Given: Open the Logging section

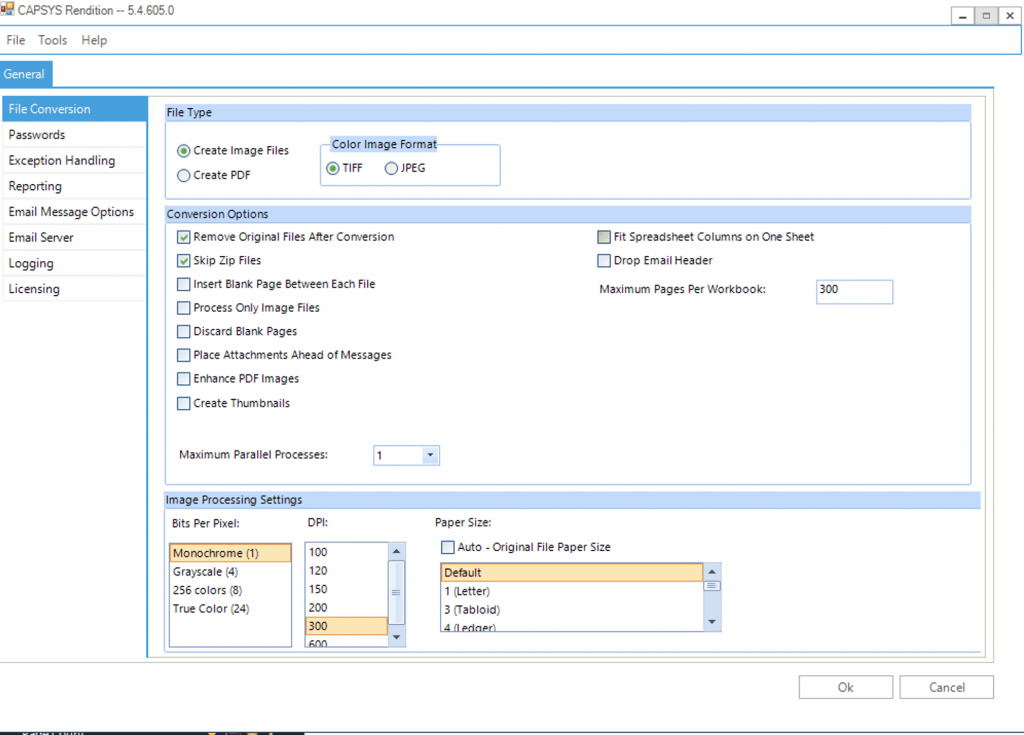Looking at the screenshot, I should (74, 263).
